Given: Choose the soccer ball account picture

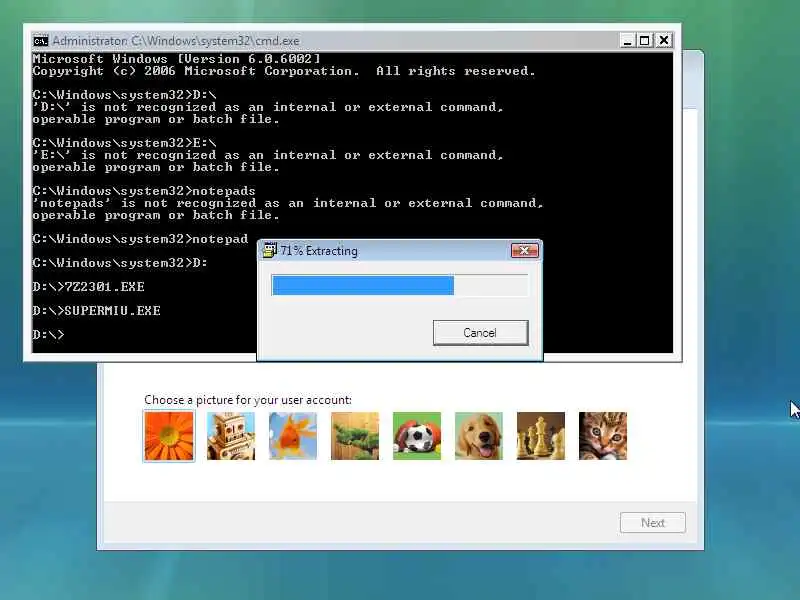Looking at the screenshot, I should click(417, 436).
